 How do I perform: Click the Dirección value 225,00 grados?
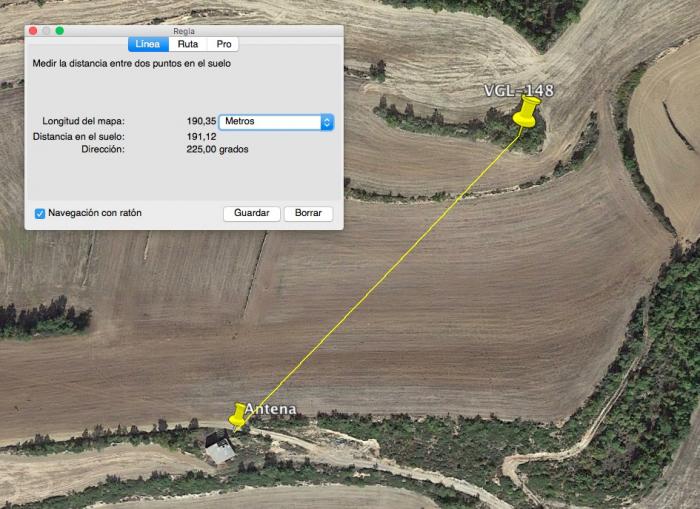217,149
